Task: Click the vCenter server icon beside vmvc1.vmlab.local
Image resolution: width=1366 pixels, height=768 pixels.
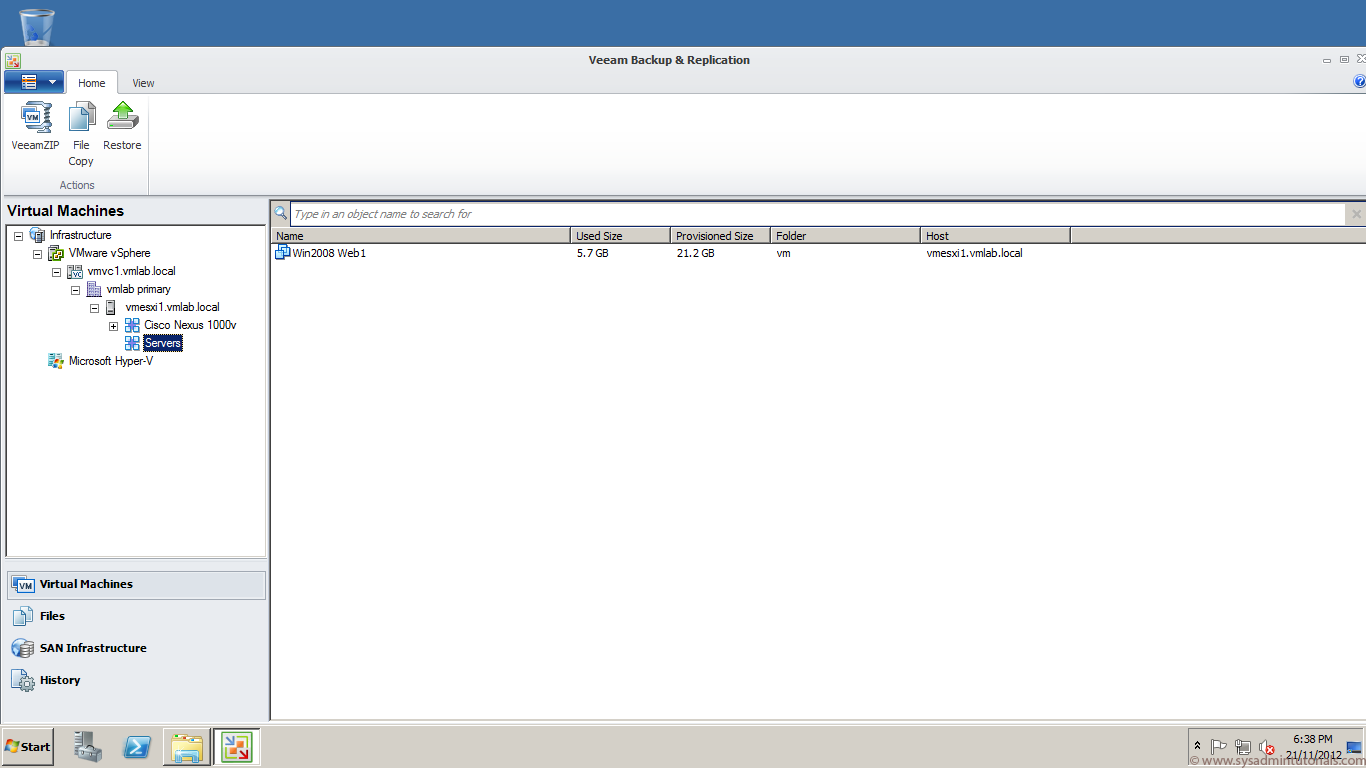Action: click(x=75, y=271)
